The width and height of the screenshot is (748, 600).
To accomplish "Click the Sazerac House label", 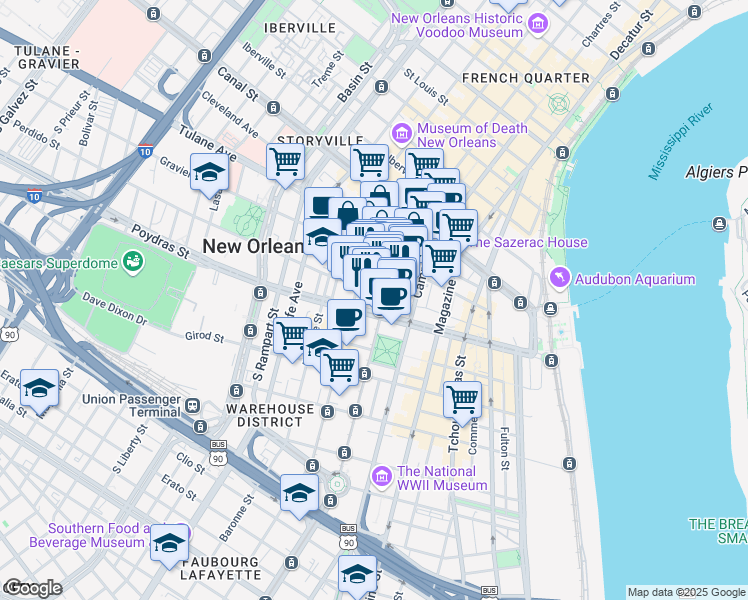I will (530, 242).
